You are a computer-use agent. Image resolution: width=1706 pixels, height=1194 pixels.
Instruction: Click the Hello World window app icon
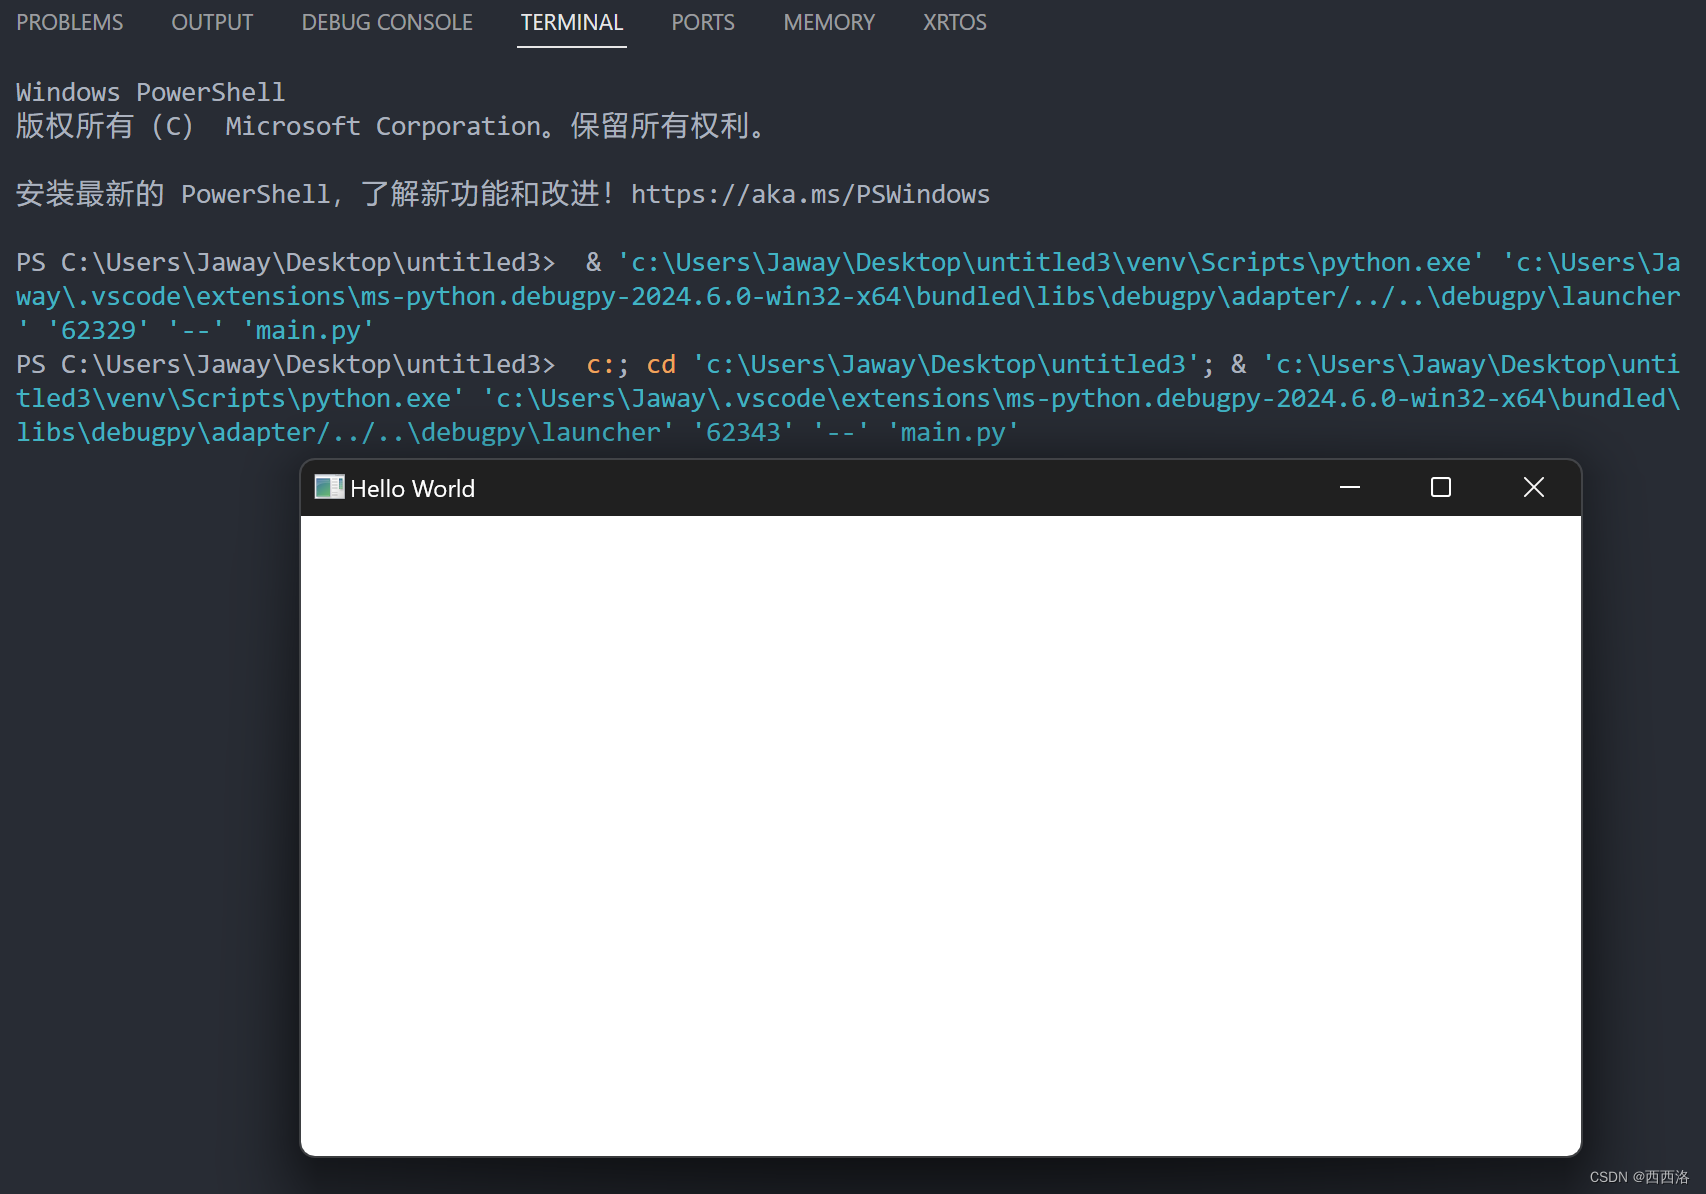pos(329,487)
